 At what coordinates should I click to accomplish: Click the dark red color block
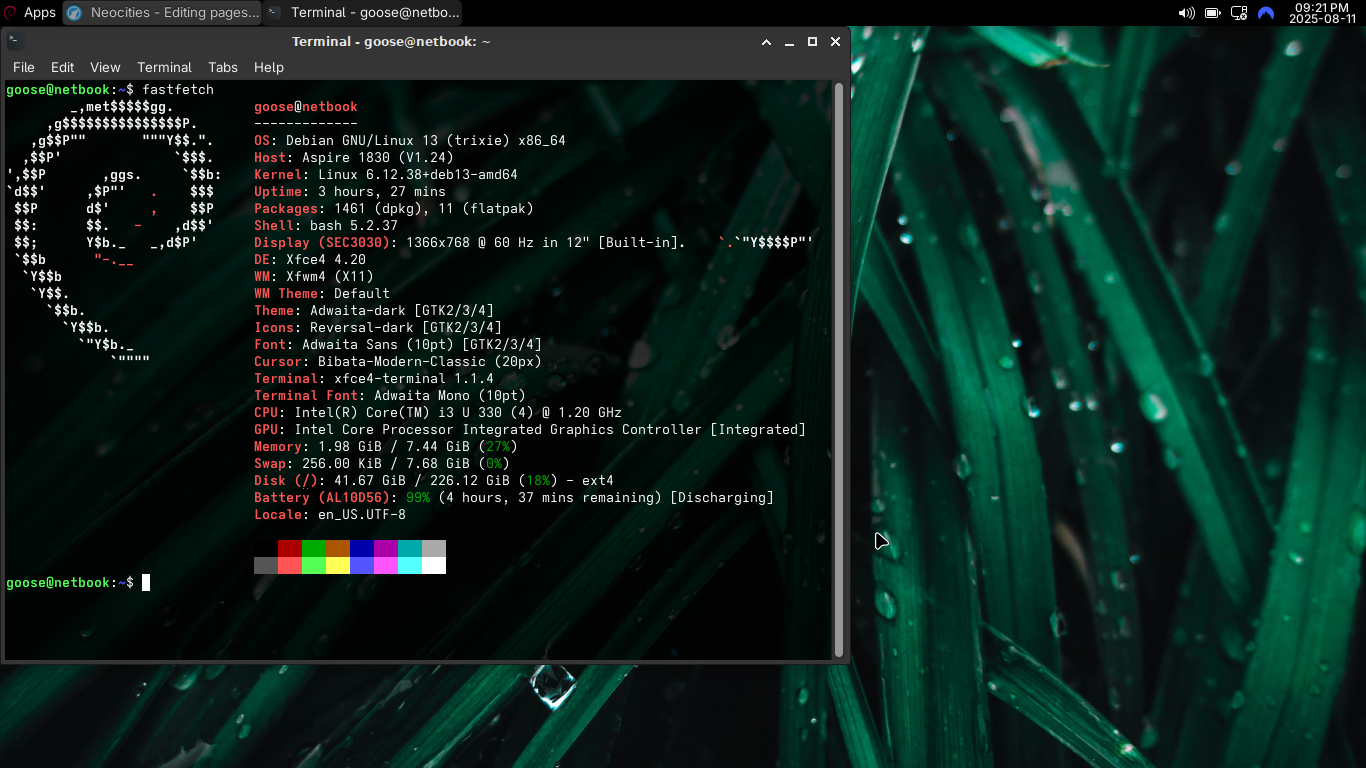point(290,548)
